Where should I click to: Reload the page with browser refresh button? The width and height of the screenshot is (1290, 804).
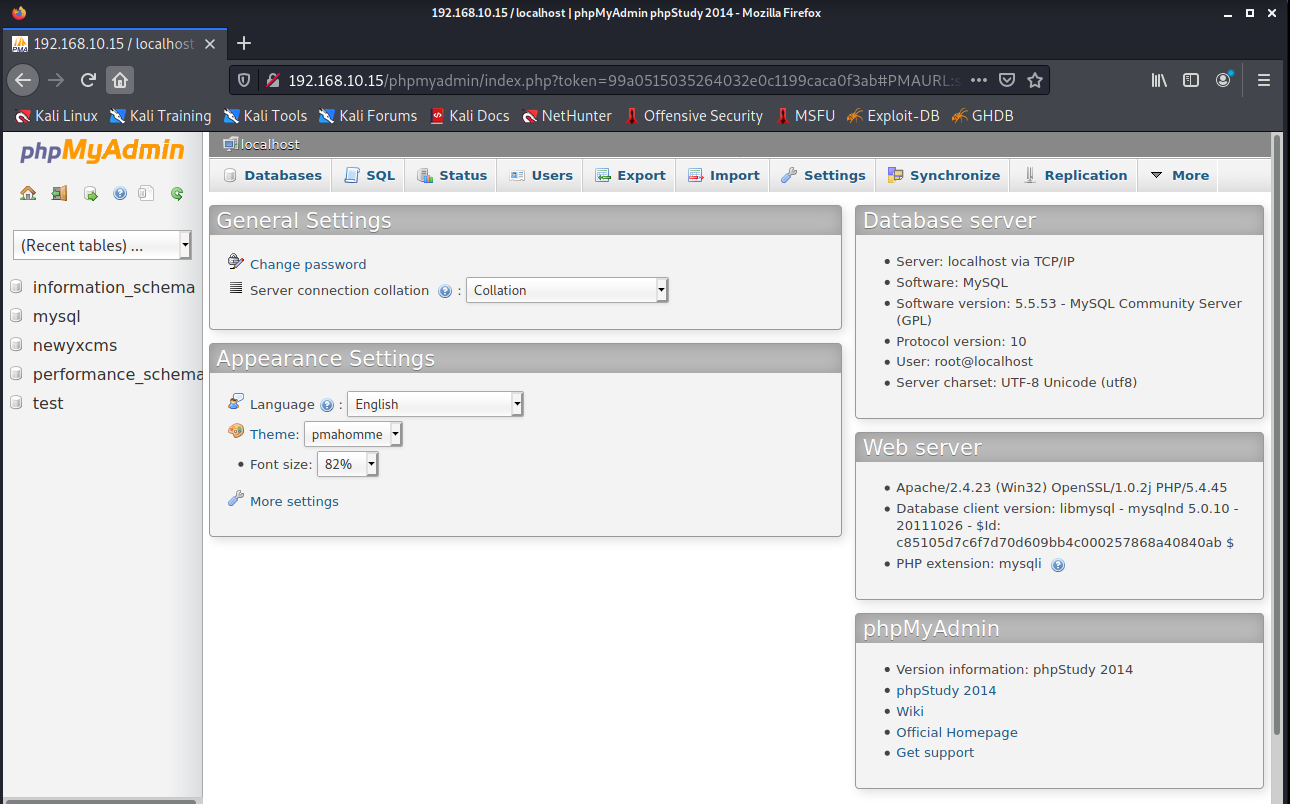point(88,80)
